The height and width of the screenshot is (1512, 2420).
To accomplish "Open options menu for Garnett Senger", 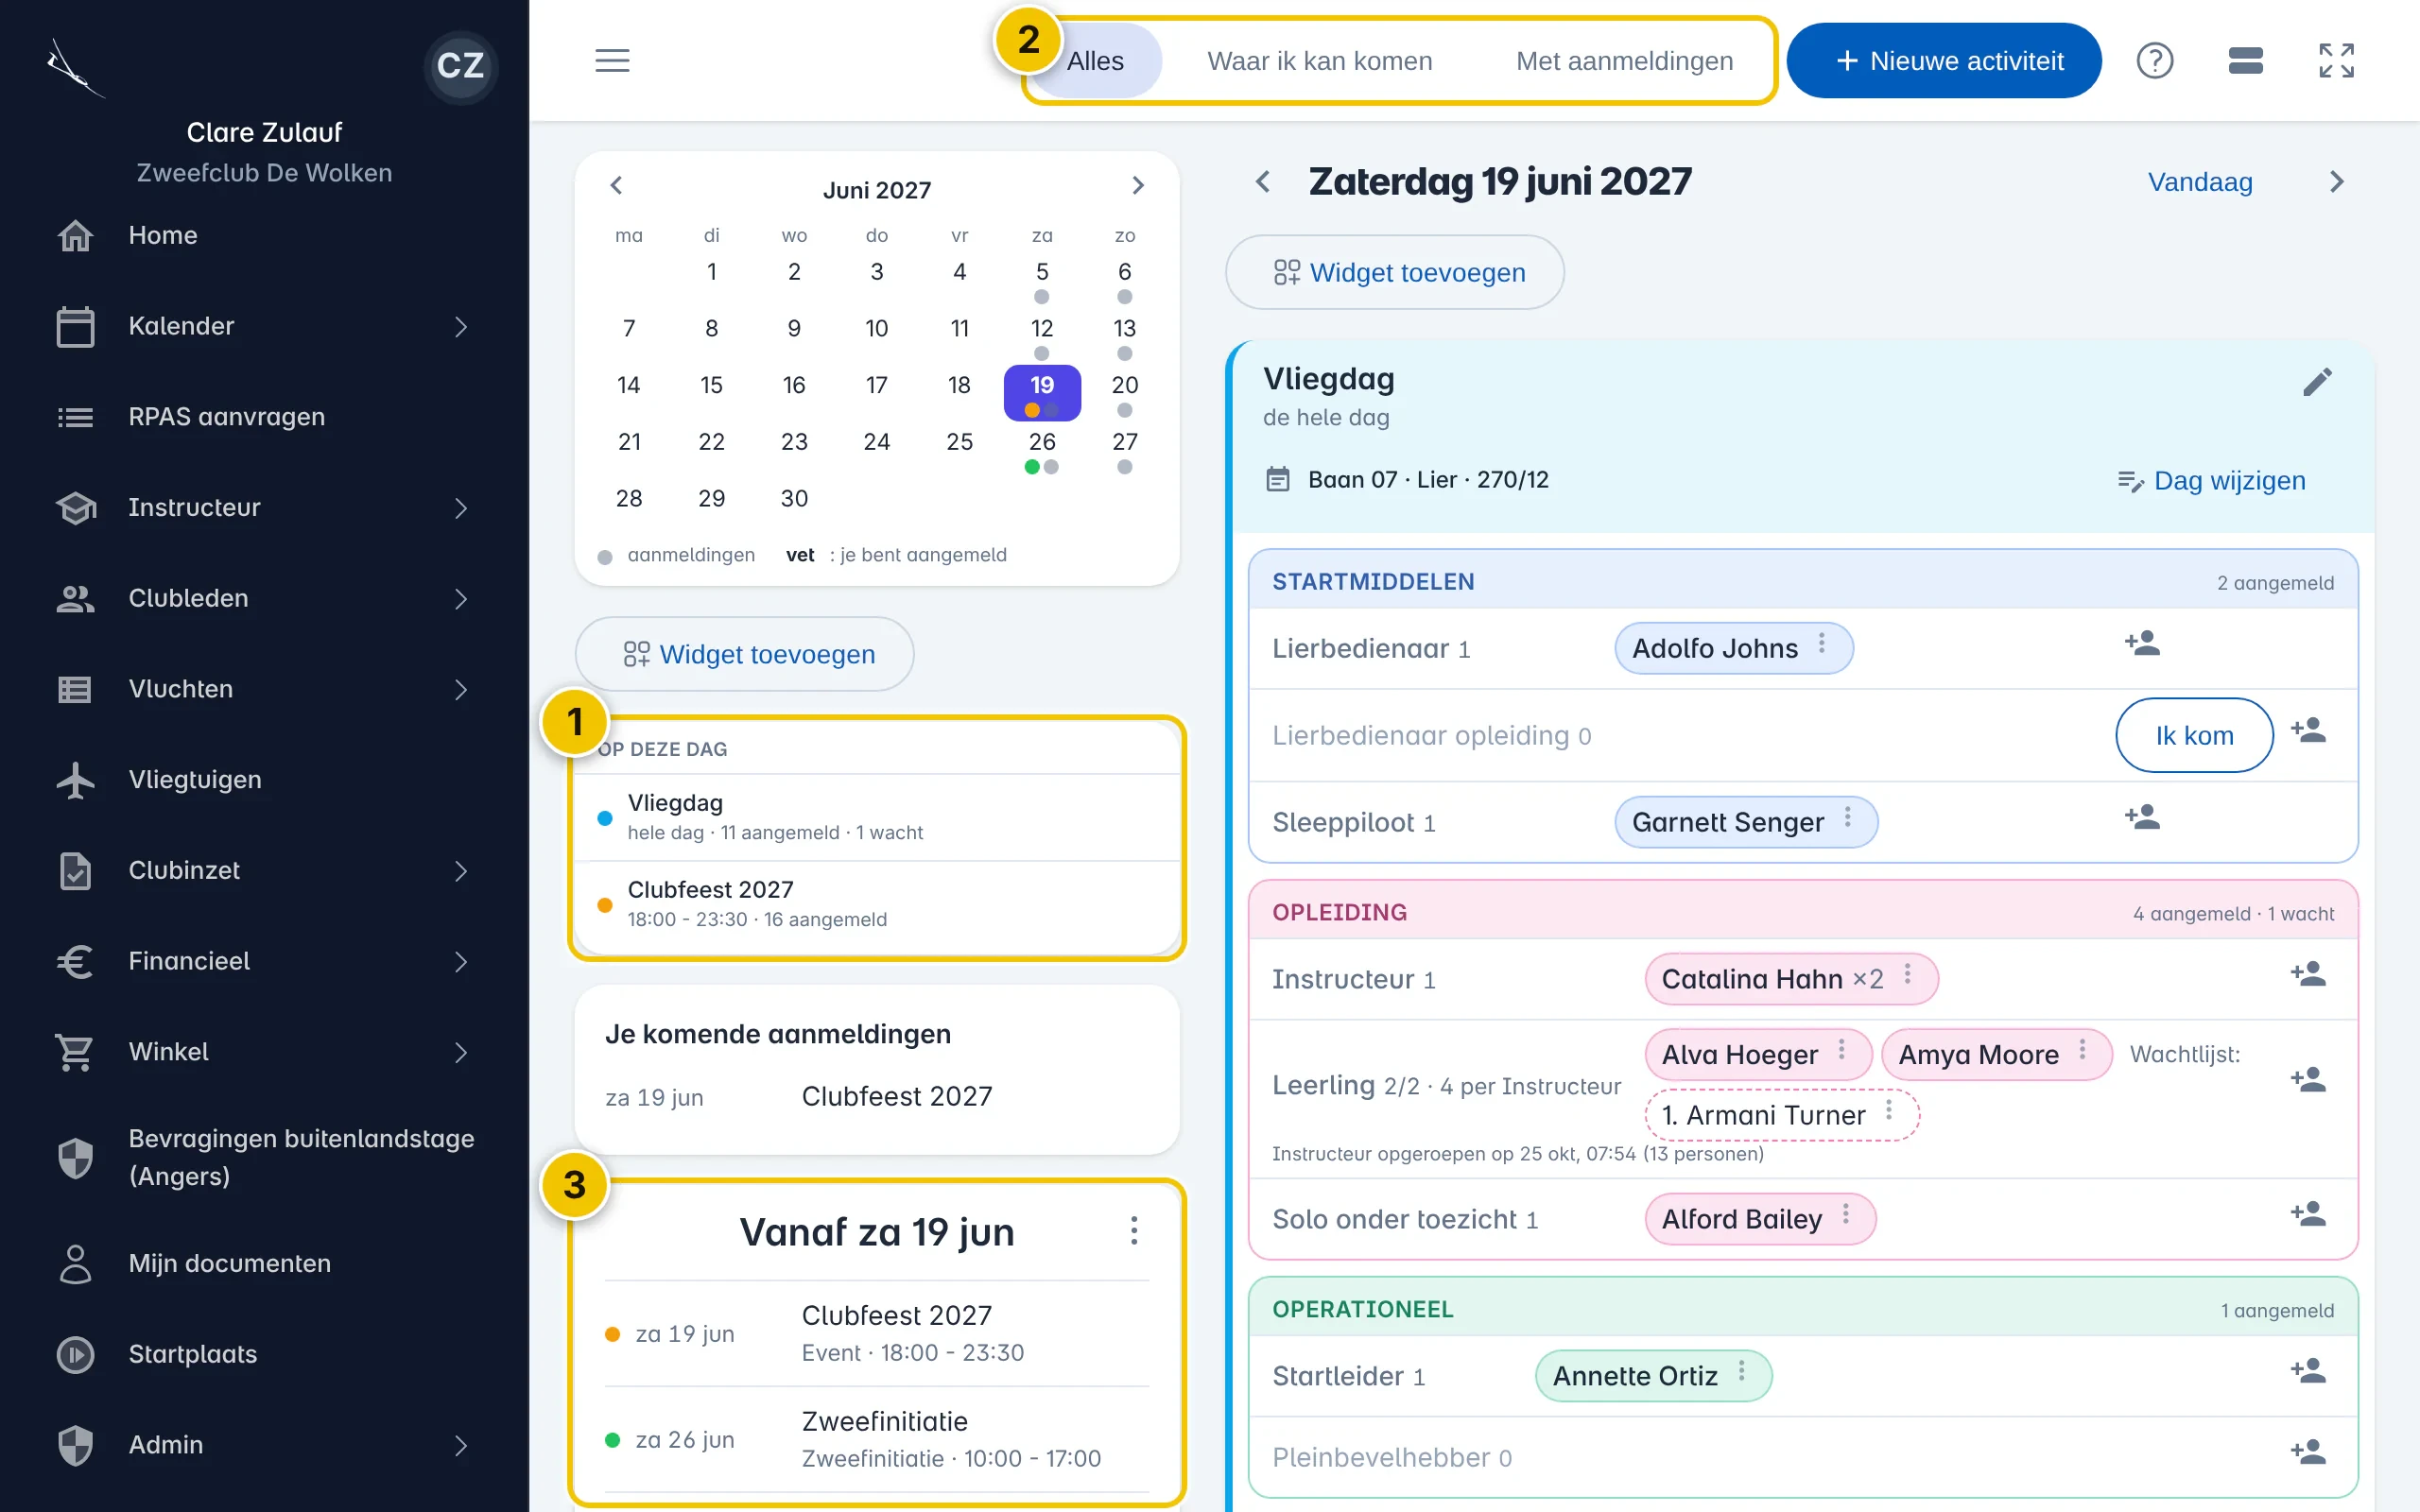I will [1847, 817].
